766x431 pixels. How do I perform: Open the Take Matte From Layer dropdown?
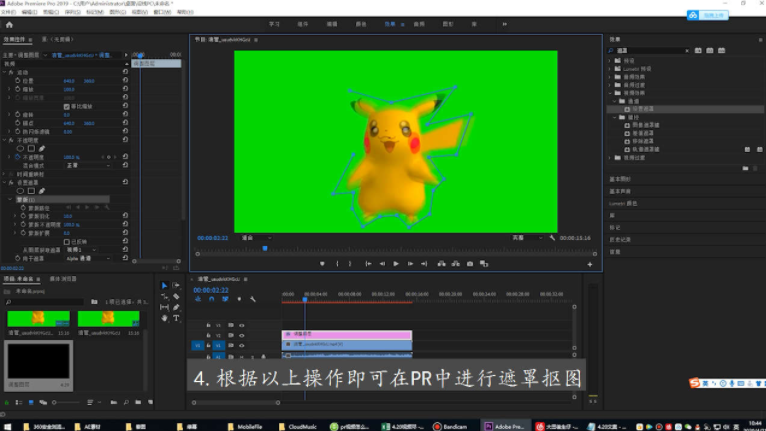[x=82, y=250]
